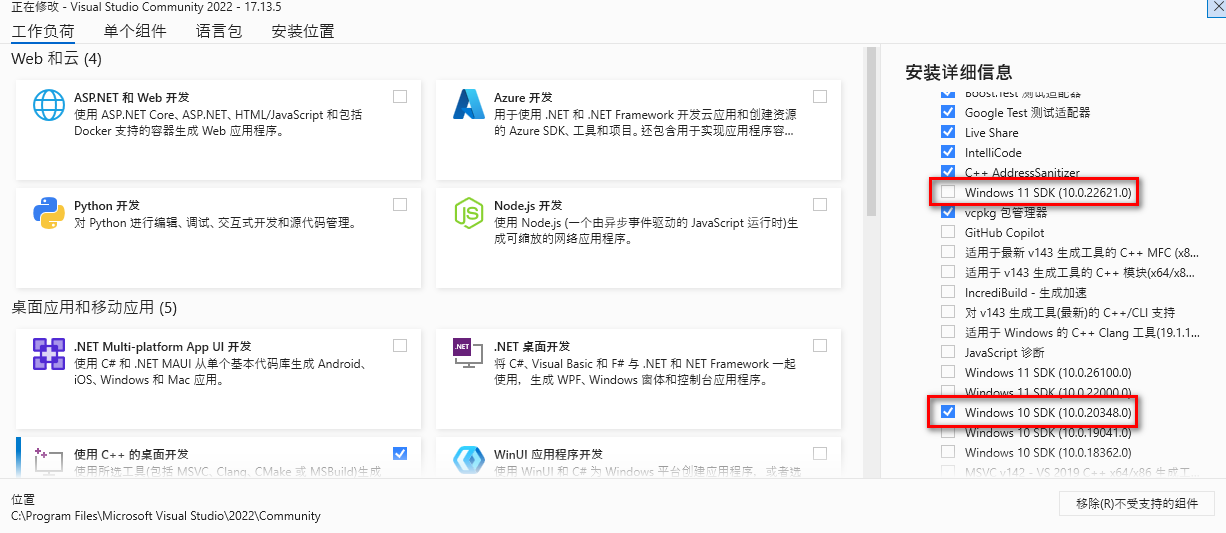1226x533 pixels.
Task: Uncheck vcpkg 包管理器 component
Action: coord(948,212)
